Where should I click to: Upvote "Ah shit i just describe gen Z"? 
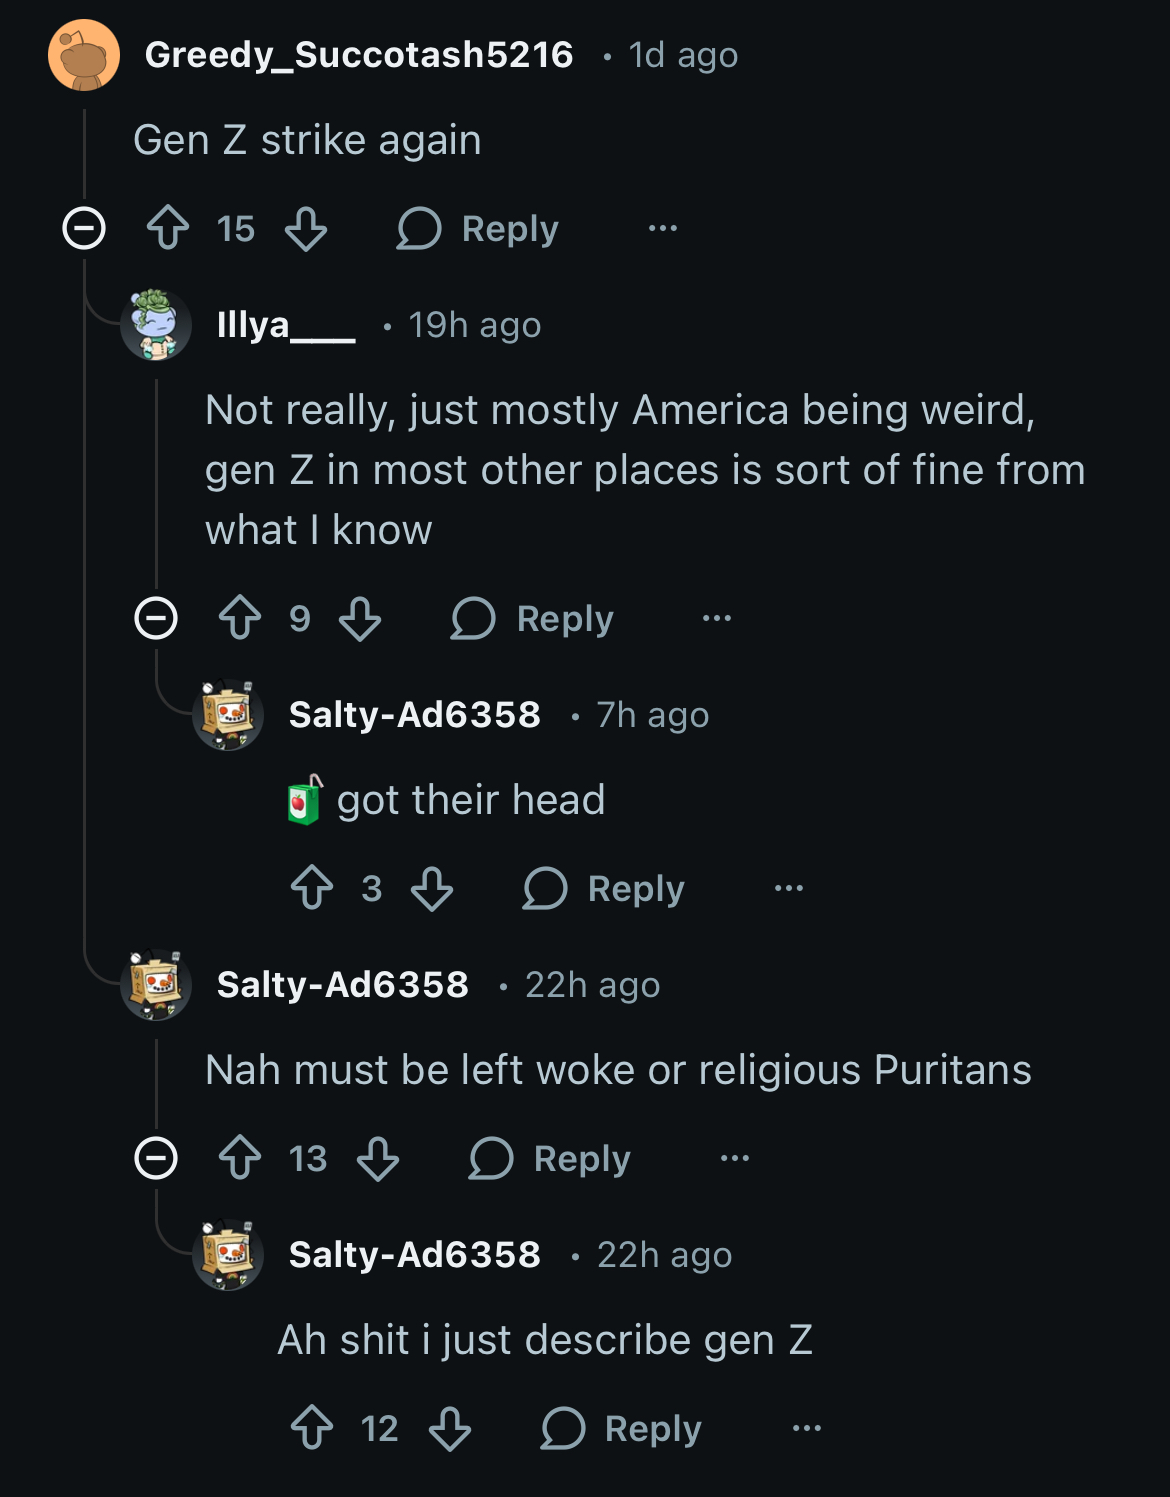312,1428
